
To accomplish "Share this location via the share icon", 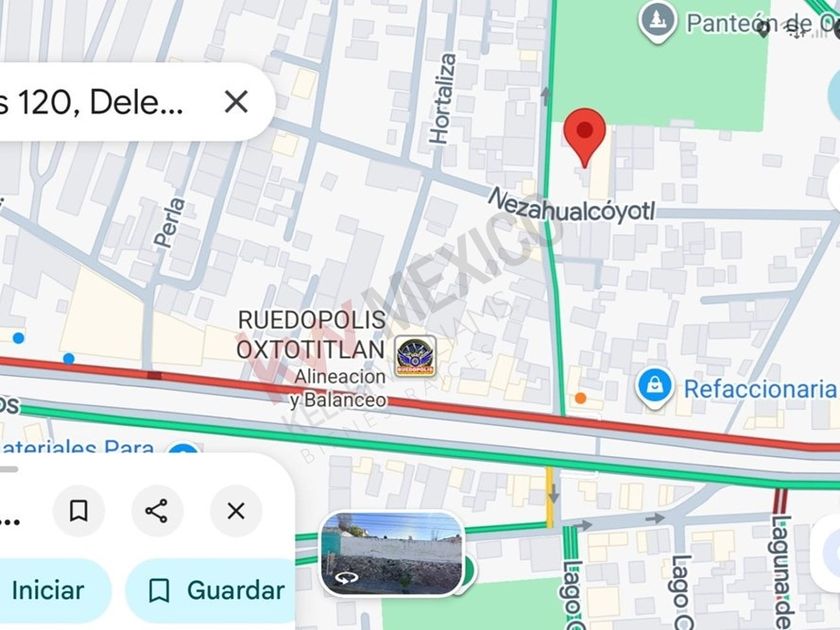I will (x=156, y=511).
